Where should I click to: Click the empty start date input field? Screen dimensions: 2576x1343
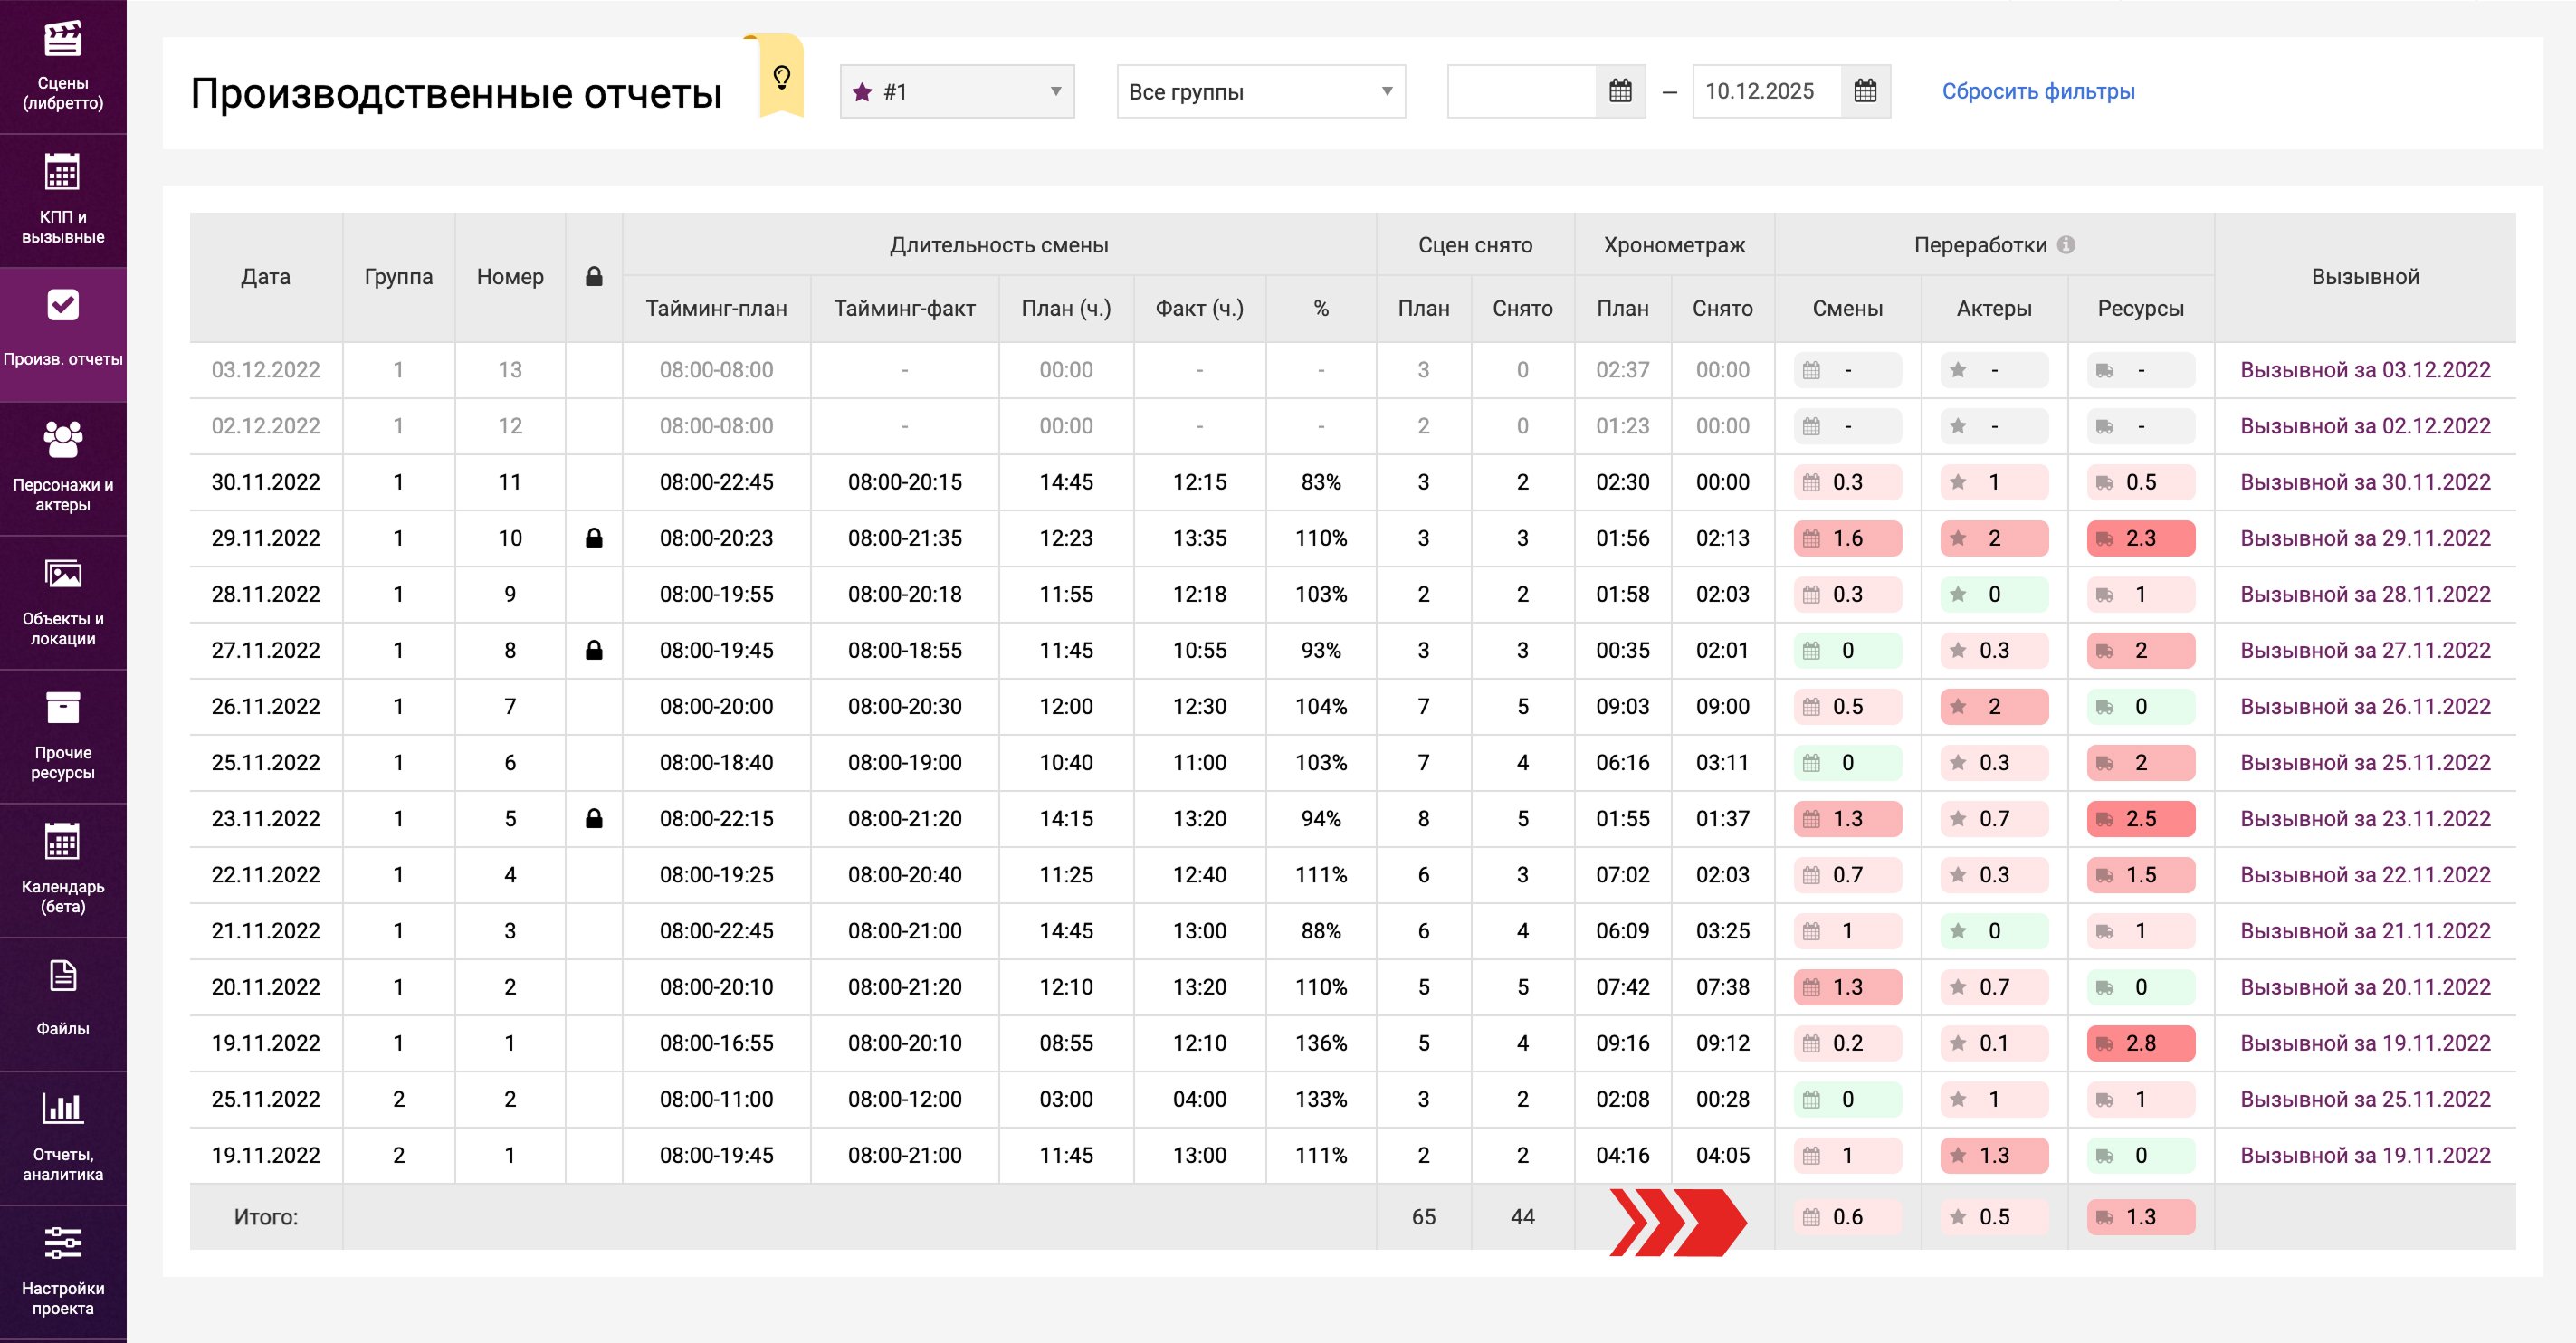click(1521, 92)
